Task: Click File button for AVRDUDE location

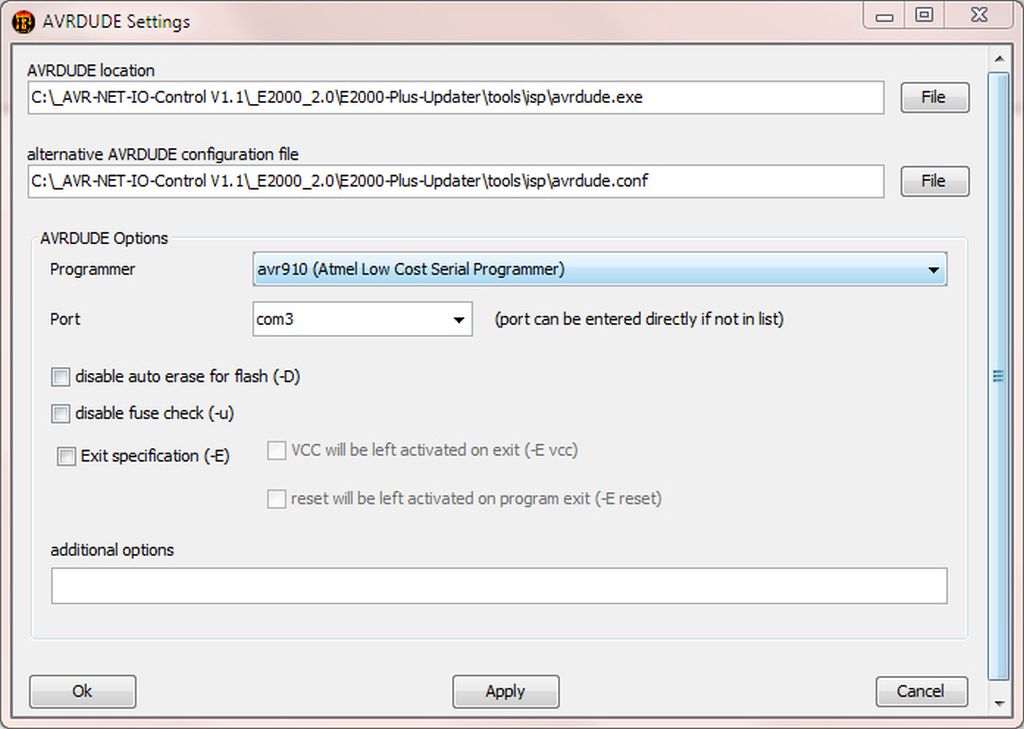Action: 934,97
